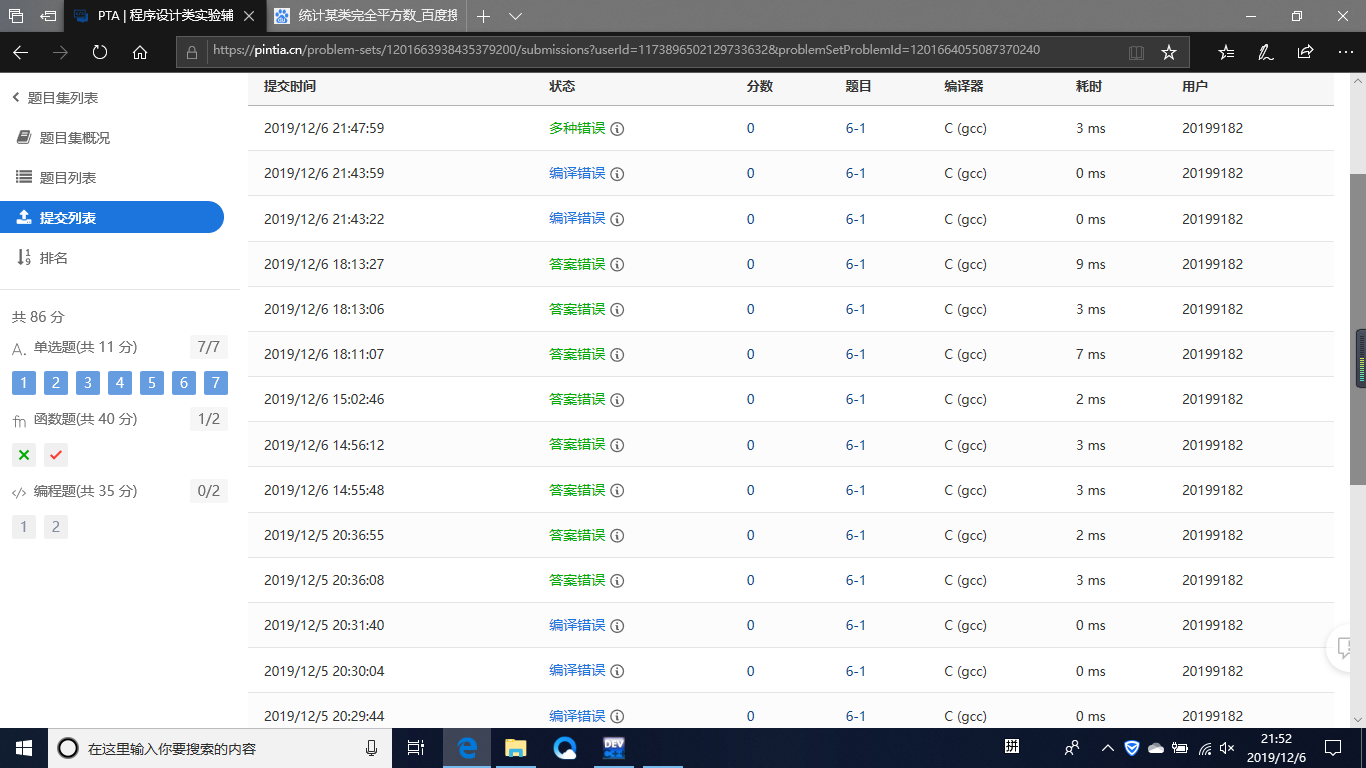Open the Edge favorites hub
Viewport: 1366px width, 768px height.
pos(1227,52)
